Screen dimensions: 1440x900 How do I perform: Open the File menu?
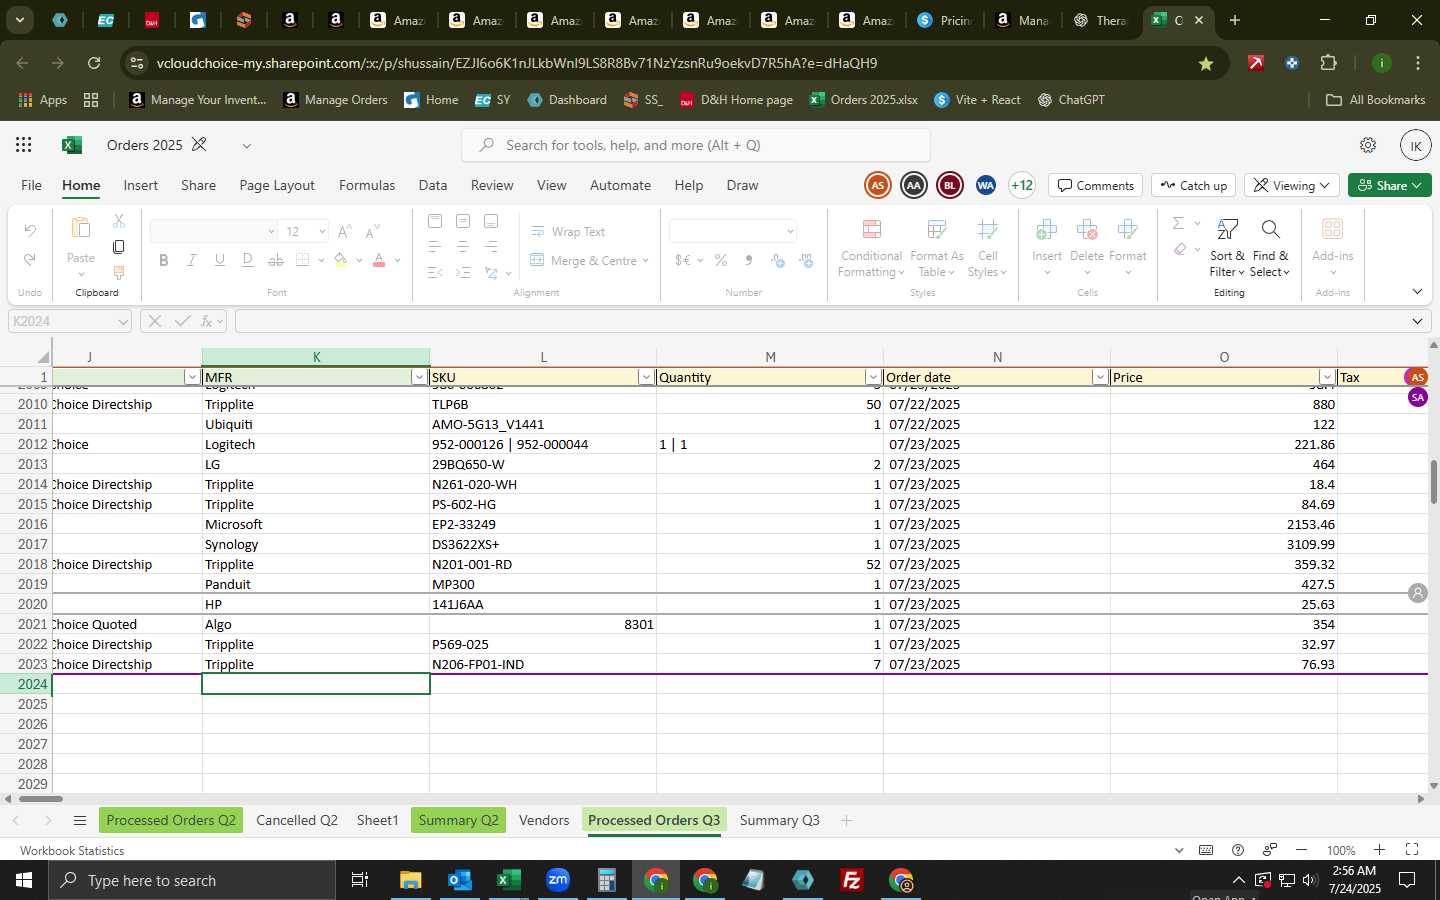32,185
